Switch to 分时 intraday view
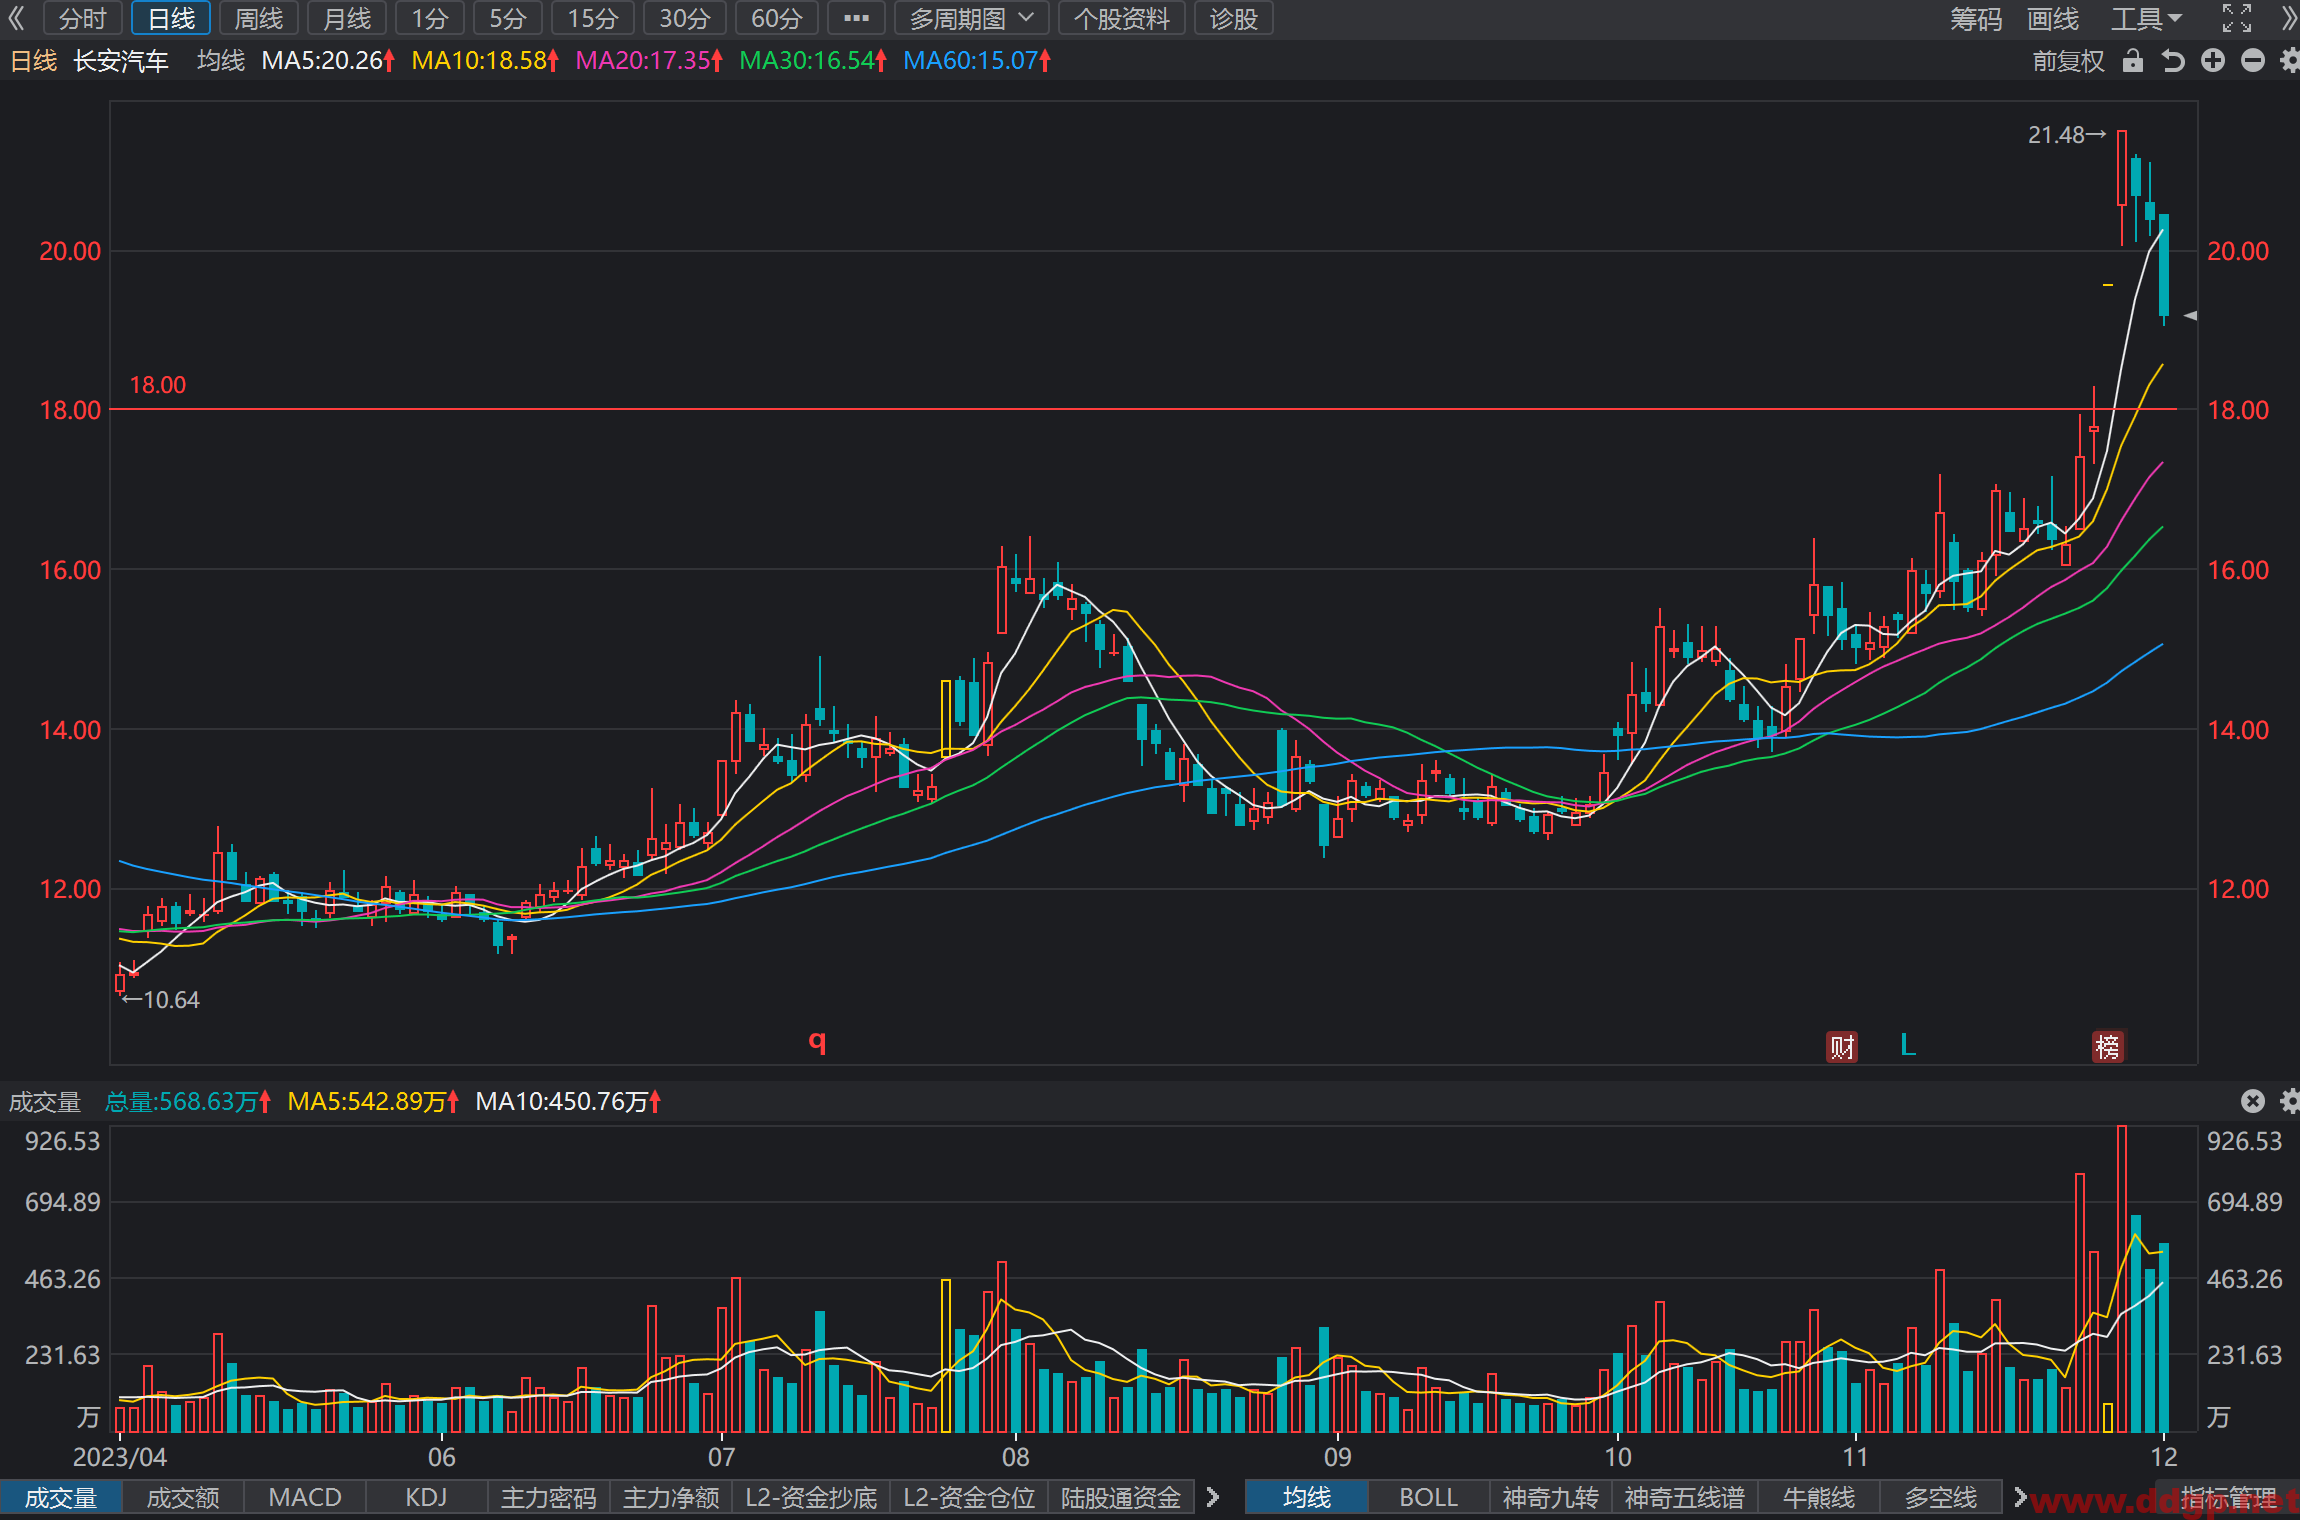Screen dimensions: 2300x1520 click(x=82, y=18)
